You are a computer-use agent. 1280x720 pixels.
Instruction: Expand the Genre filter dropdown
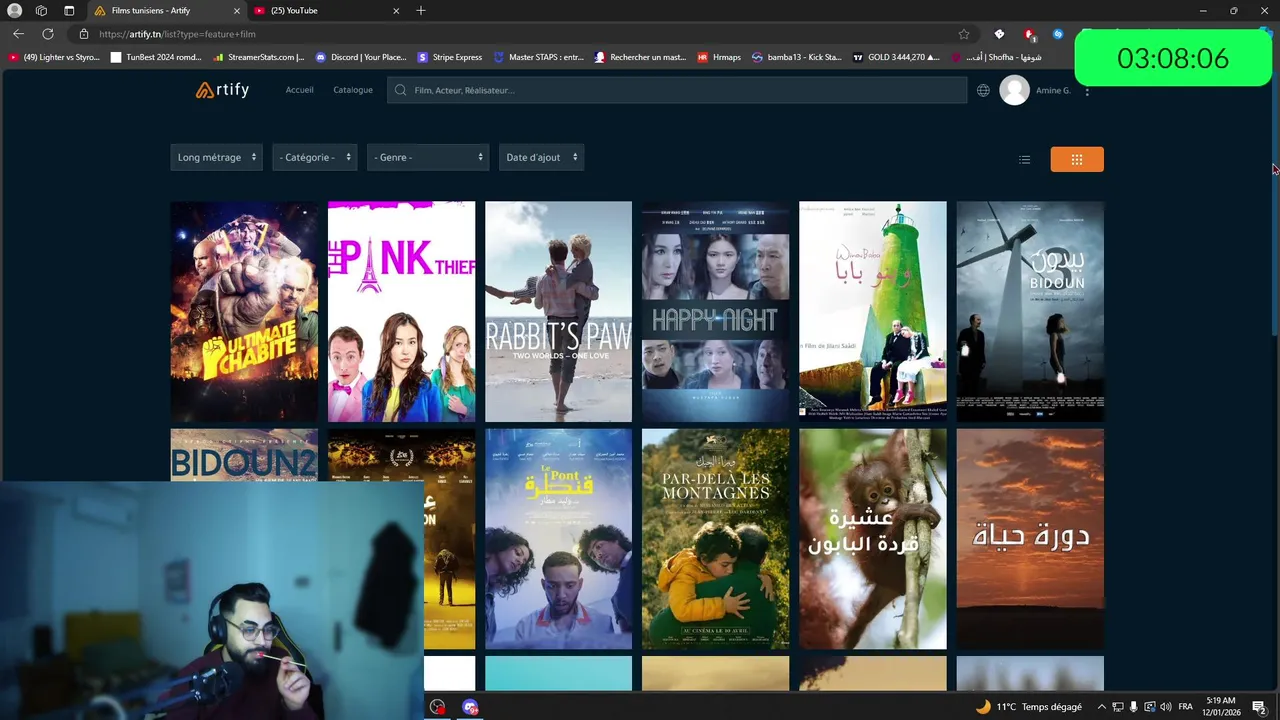click(x=427, y=157)
